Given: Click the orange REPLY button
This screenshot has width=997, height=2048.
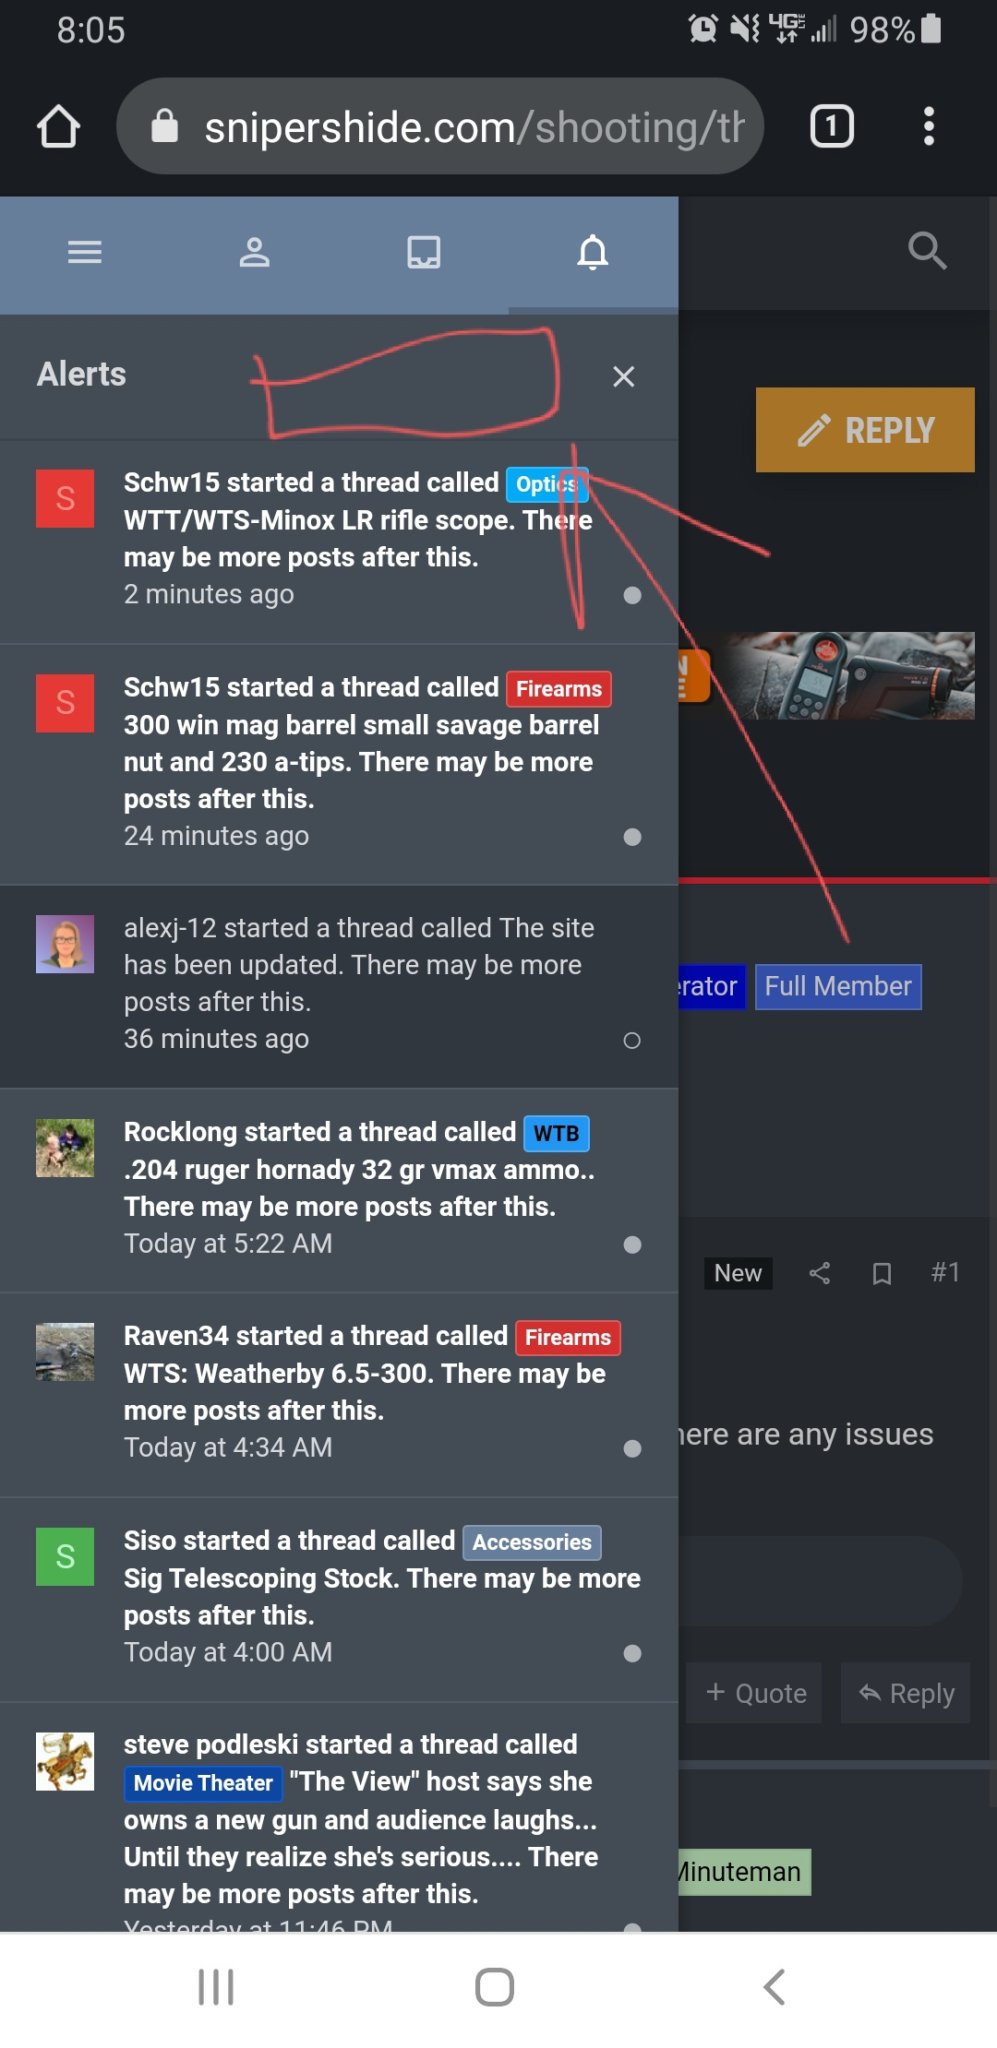Looking at the screenshot, I should (x=865, y=430).
